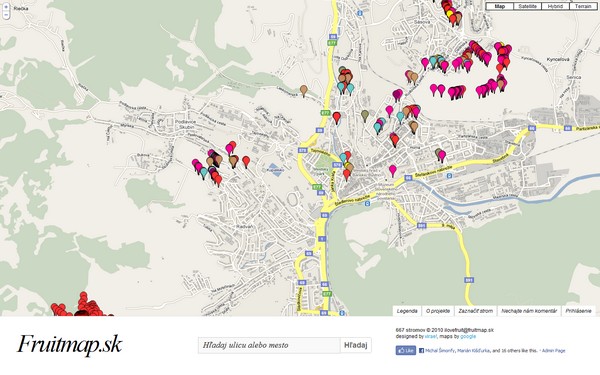This screenshot has width=600, height=375.
Task: Click the info icon at the map's top centre
Action: pyautogui.click(x=360, y=13)
